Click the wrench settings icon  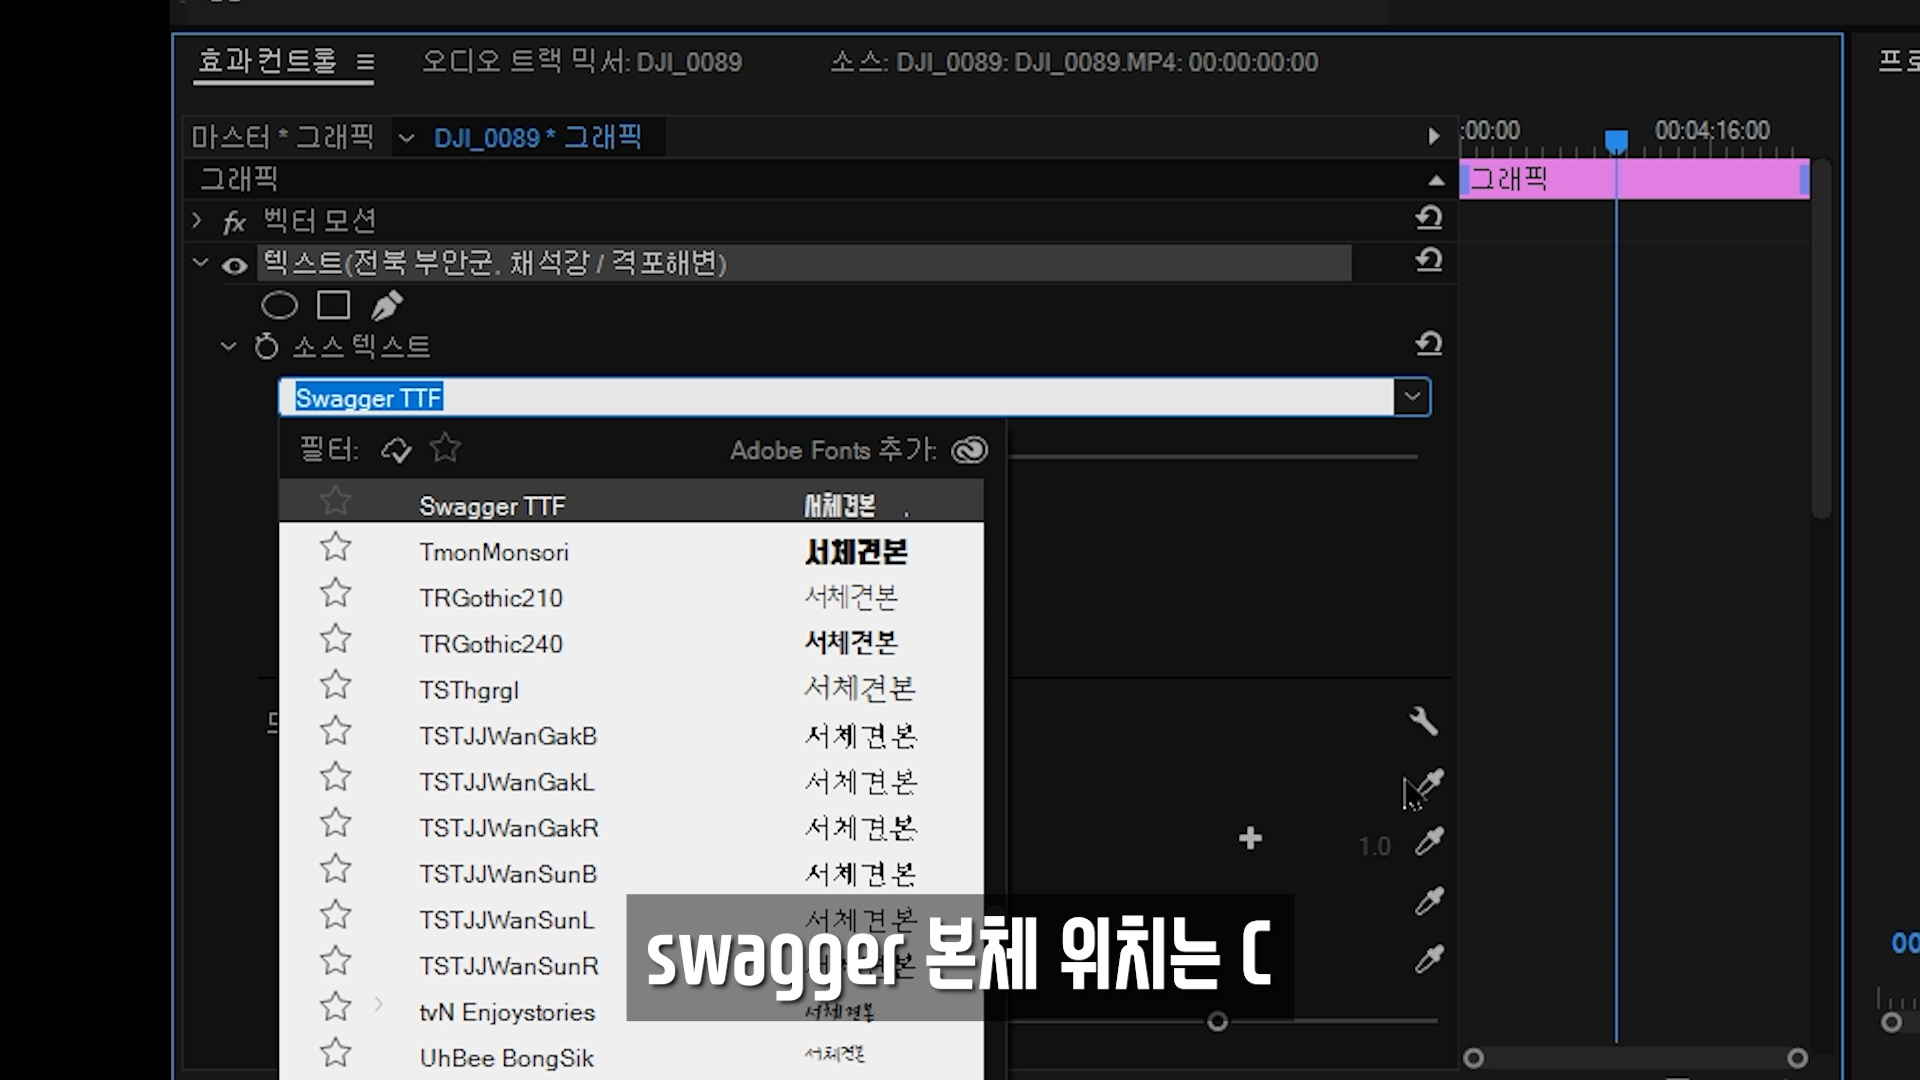pos(1423,720)
